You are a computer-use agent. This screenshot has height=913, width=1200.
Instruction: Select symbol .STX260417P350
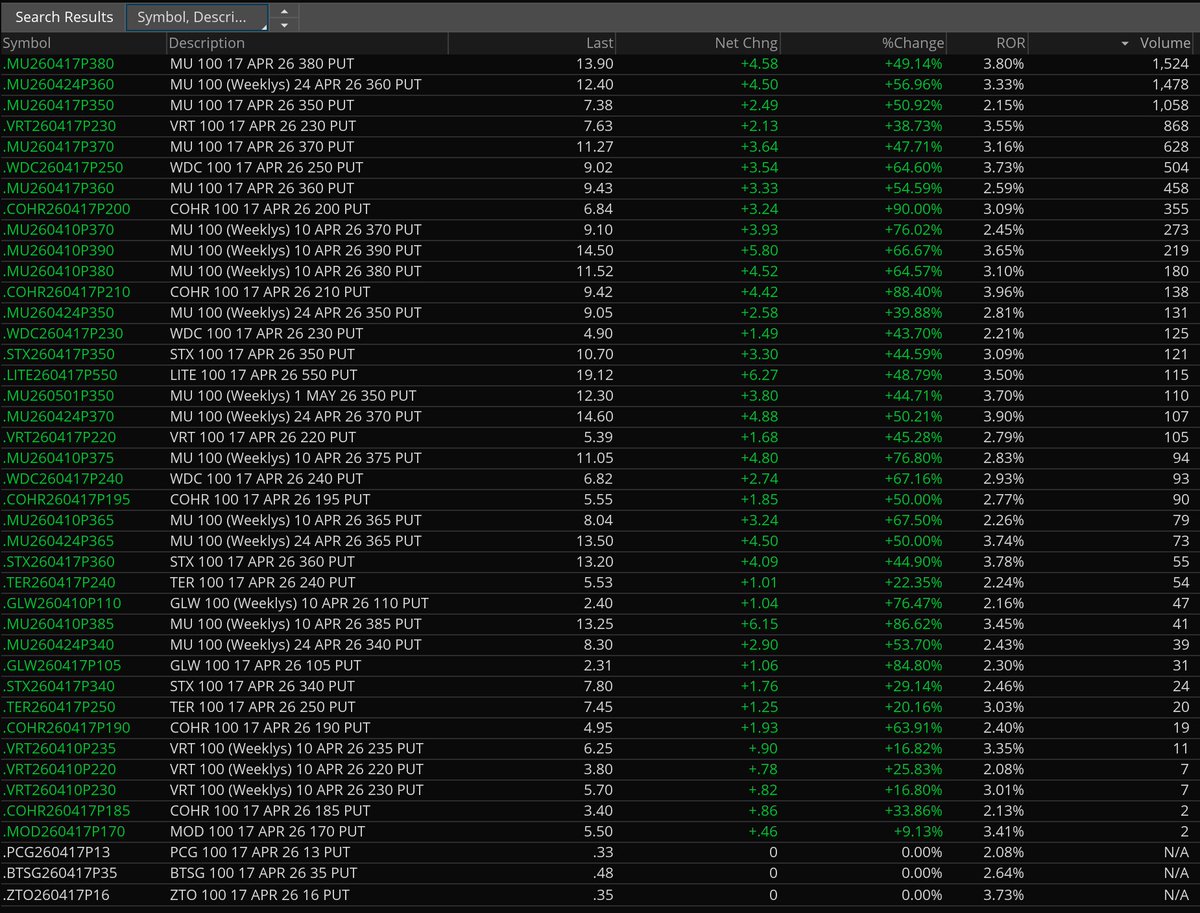(x=59, y=354)
